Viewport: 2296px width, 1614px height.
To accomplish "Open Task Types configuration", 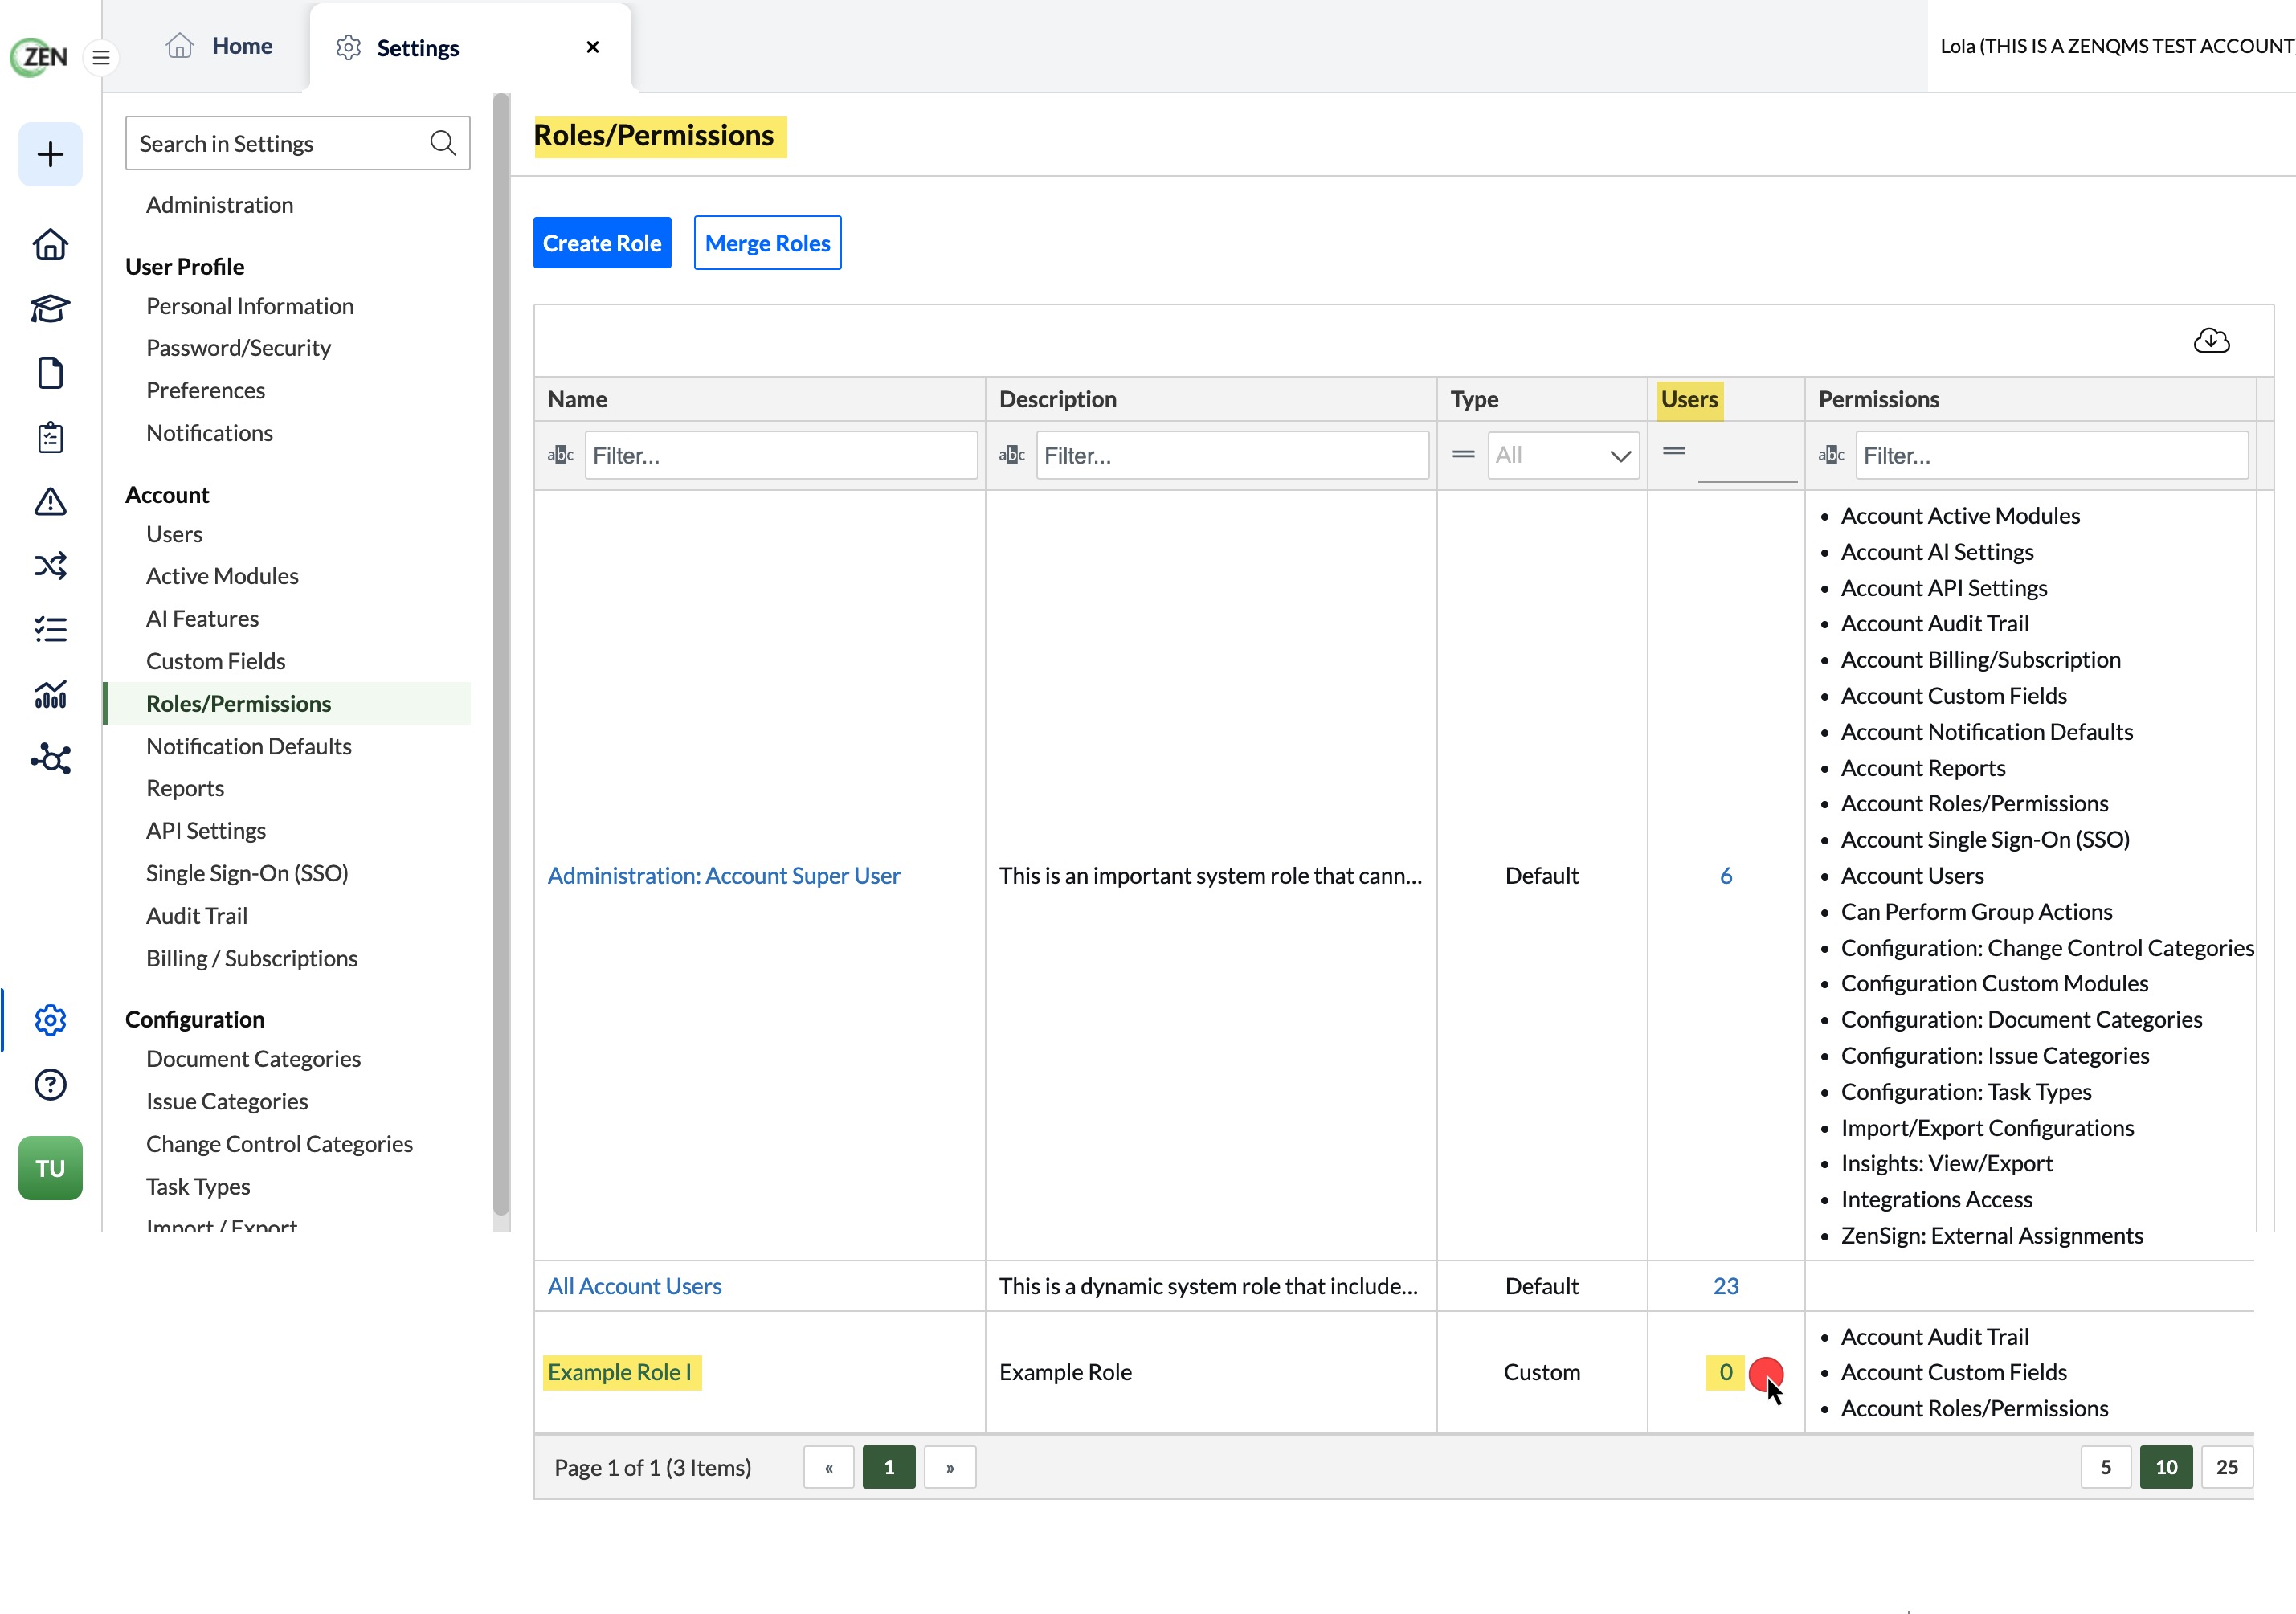I will coord(198,1186).
